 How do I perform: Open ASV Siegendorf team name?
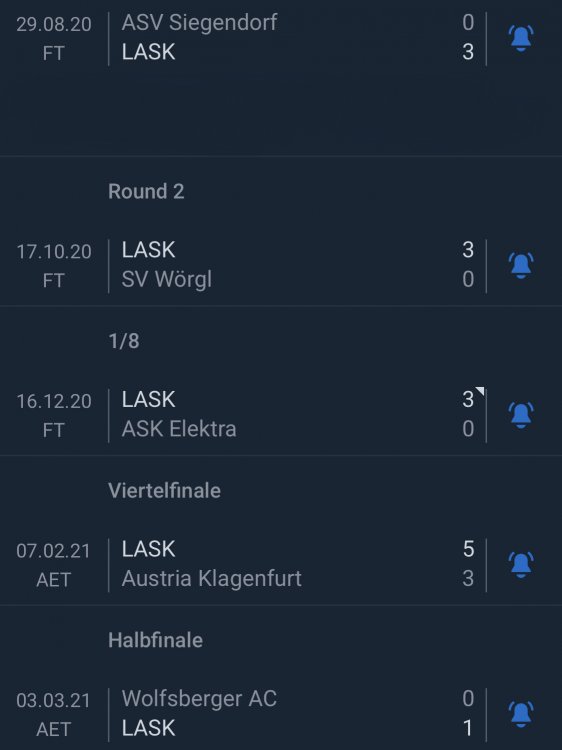[199, 22]
